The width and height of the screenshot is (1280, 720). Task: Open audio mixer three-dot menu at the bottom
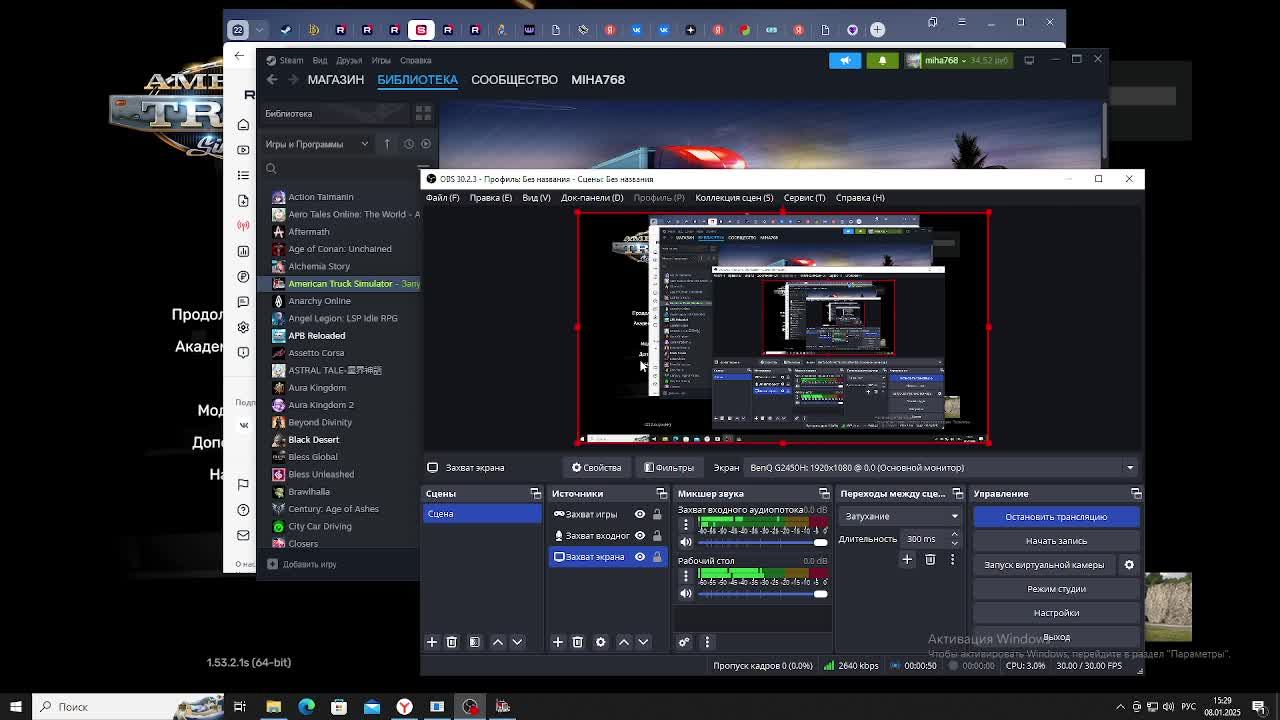point(707,642)
